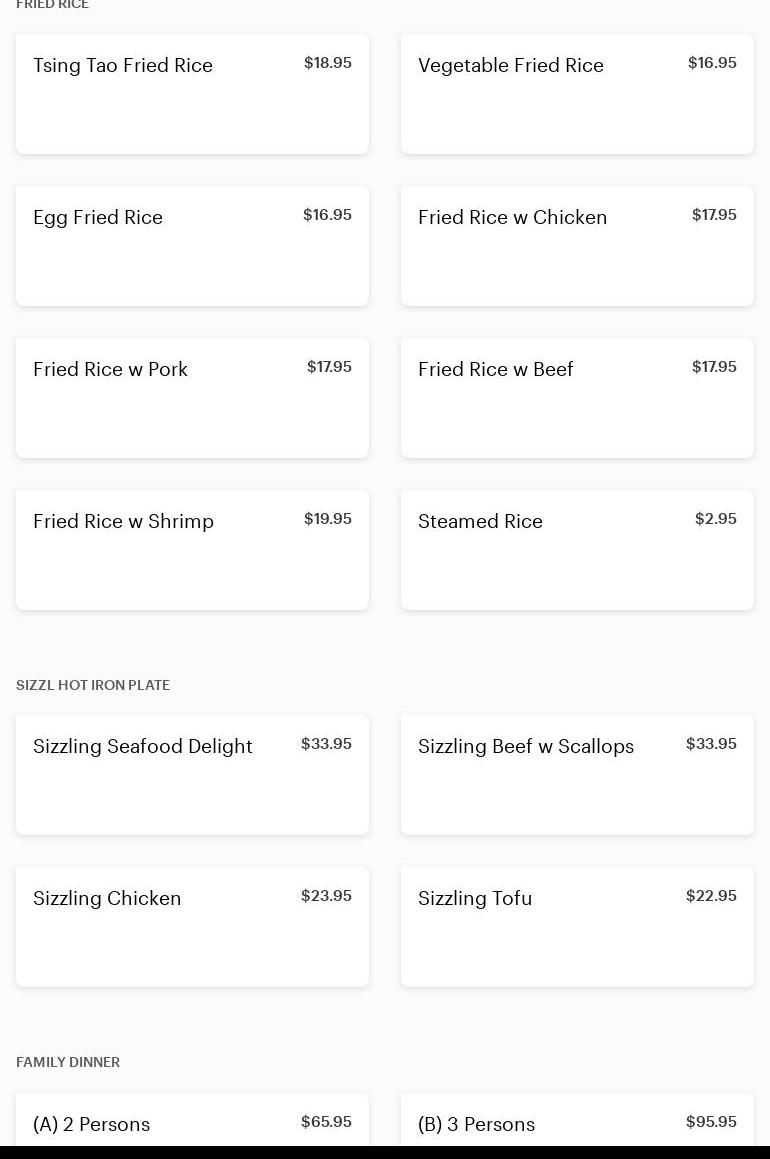Click the $22.95 Sizzling Tofu price
Screen dimensions: 770x1159
[711, 896]
